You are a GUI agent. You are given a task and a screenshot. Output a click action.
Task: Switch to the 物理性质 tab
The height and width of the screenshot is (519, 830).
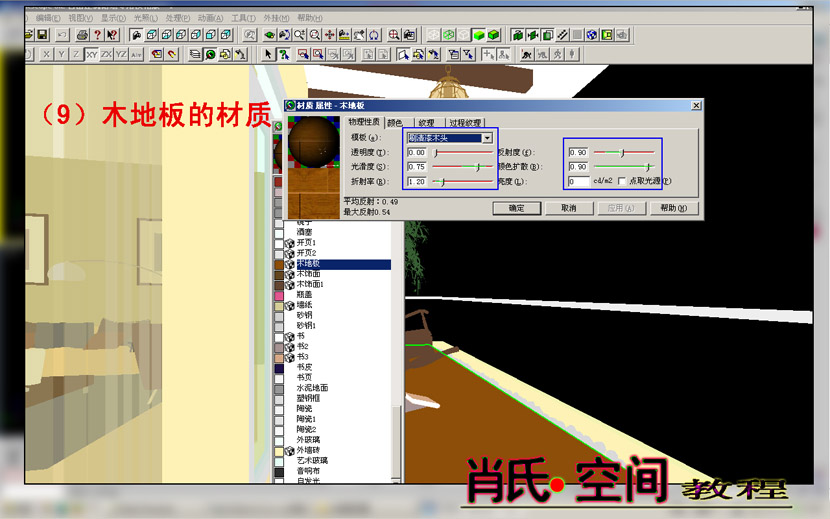coord(364,122)
